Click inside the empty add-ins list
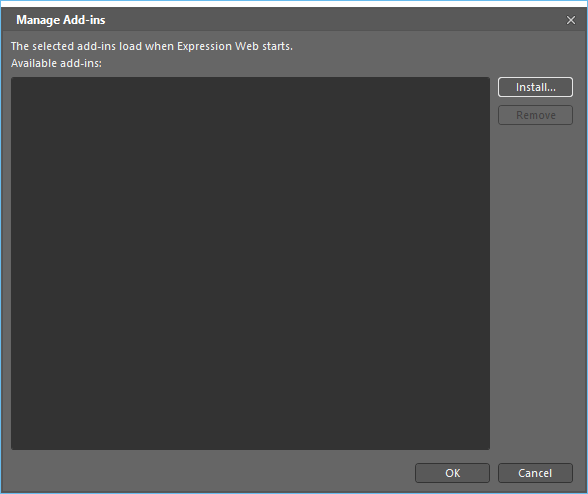The image size is (588, 494). click(x=250, y=263)
